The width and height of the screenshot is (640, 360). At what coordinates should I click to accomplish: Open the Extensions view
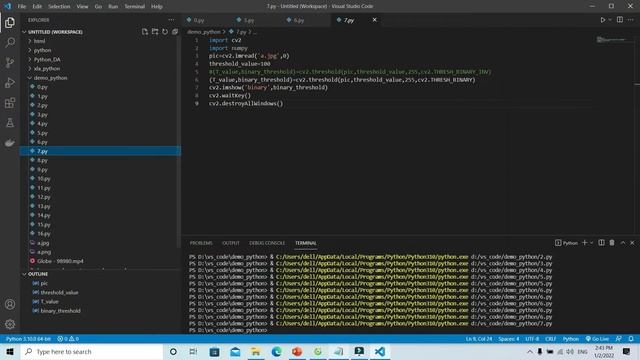coord(10,102)
